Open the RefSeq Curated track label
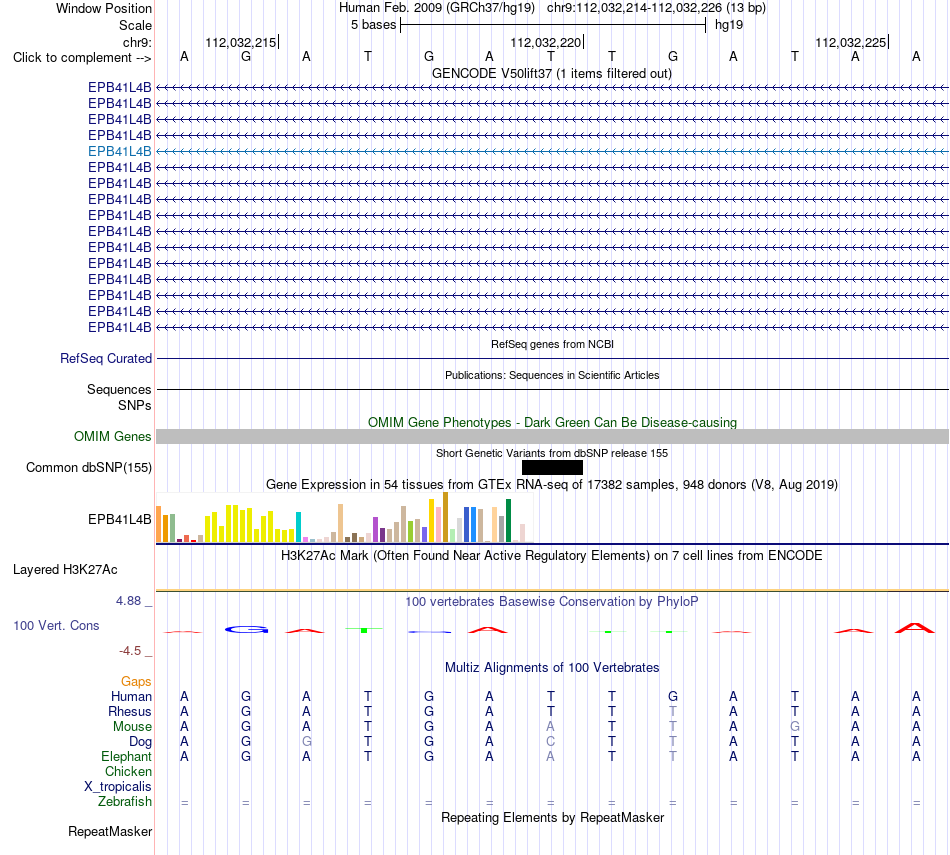The width and height of the screenshot is (950, 855). coord(105,359)
